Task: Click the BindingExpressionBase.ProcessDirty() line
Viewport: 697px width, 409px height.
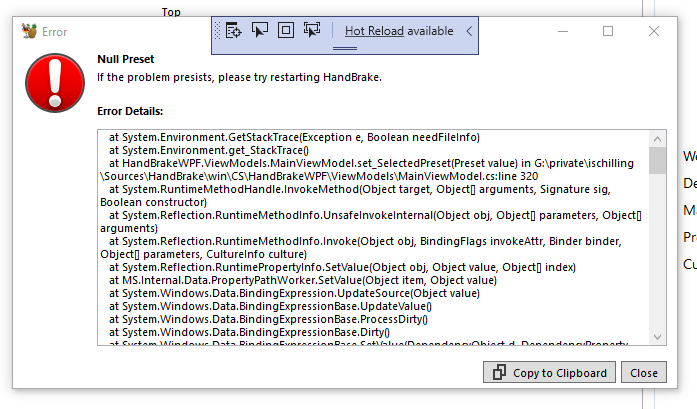Action: [x=268, y=319]
